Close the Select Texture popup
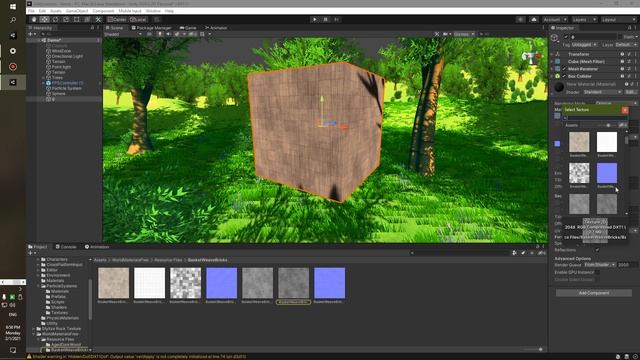640x360 pixels. (625, 110)
